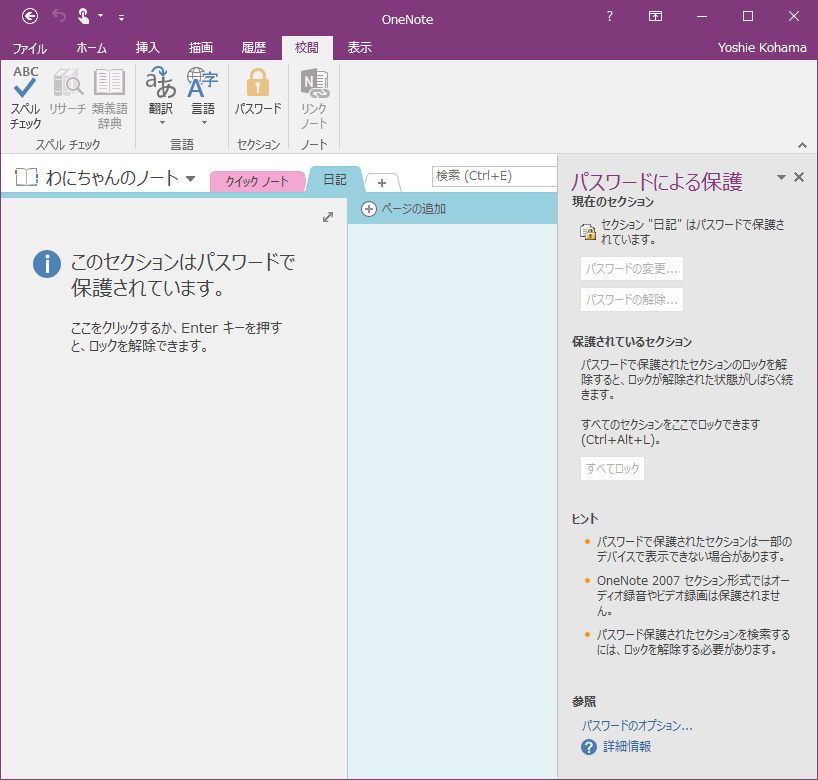Select the クイック ノート section tab
Screen dimensions: 818x780
pyautogui.click(x=257, y=181)
